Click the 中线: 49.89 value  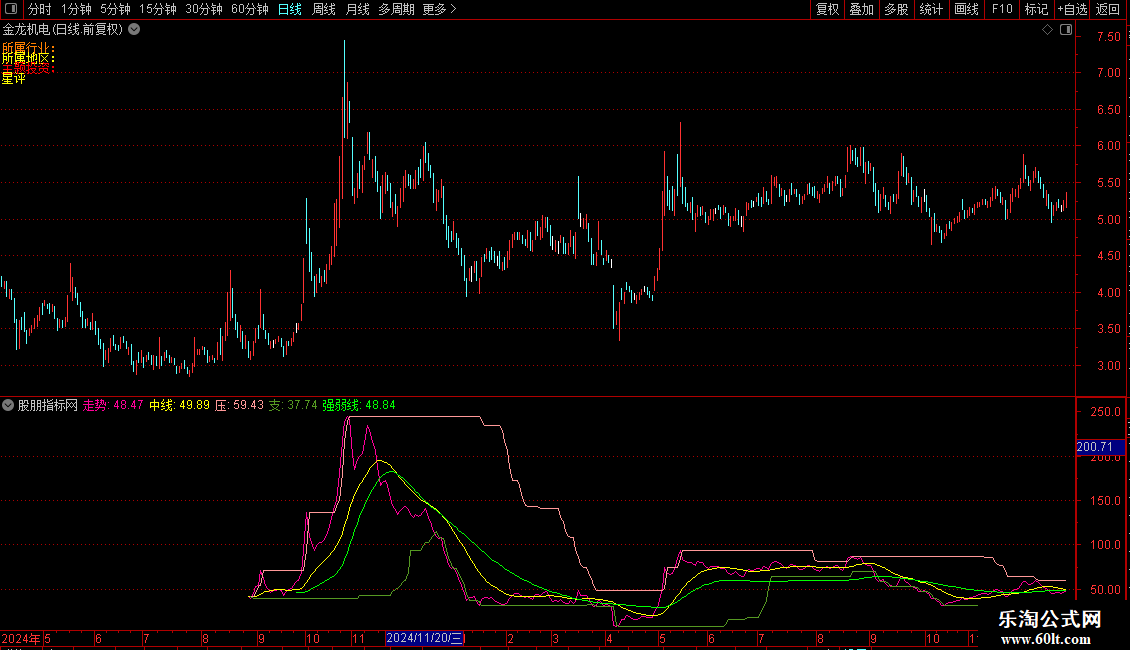179,405
